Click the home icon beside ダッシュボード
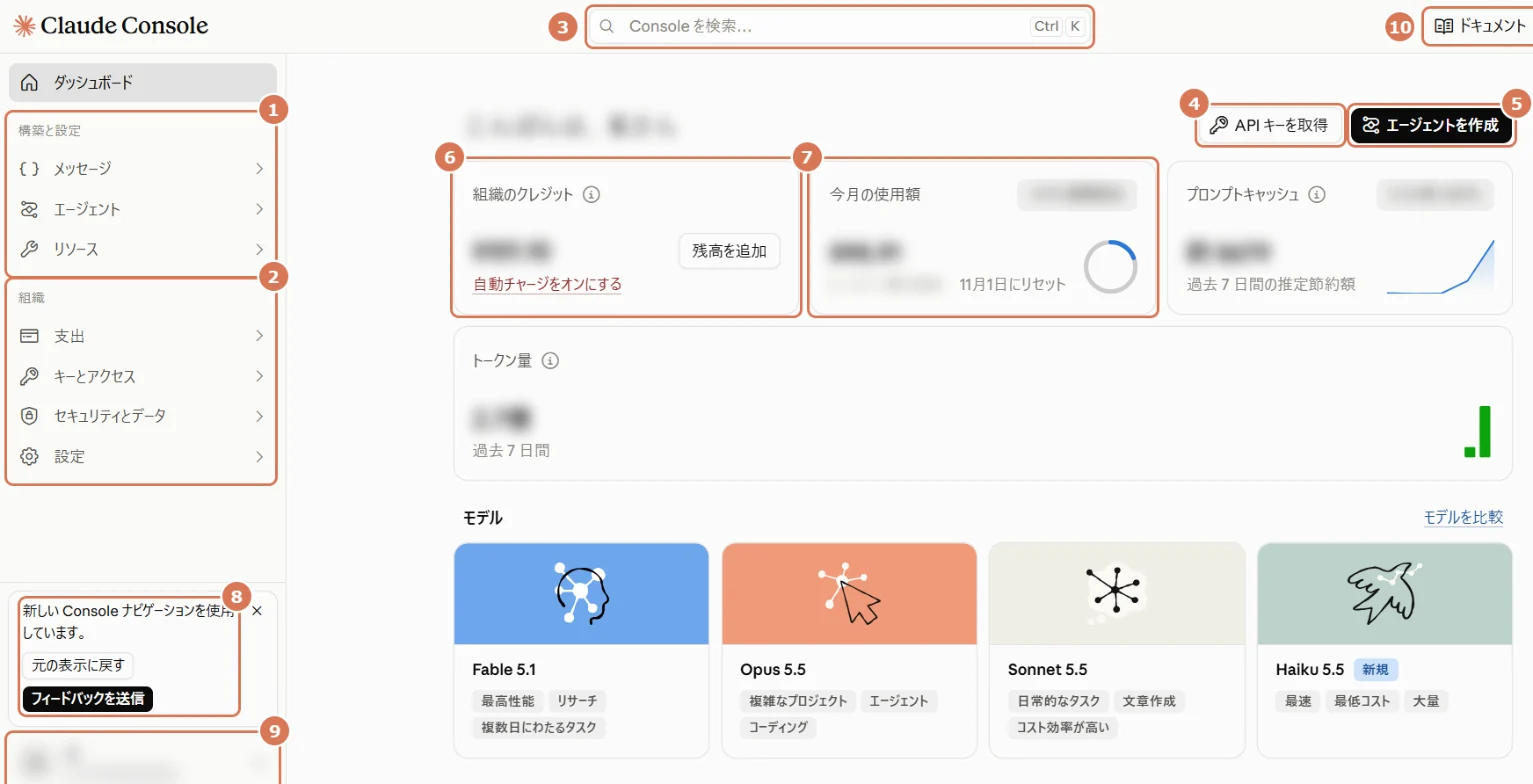Screen dimensions: 1533x784 click(30, 82)
